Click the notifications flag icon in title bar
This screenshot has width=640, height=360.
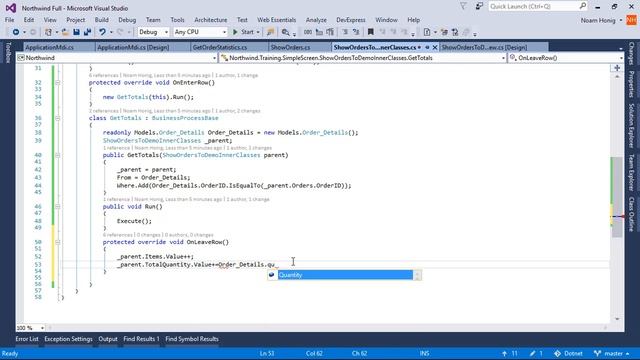(x=463, y=7)
